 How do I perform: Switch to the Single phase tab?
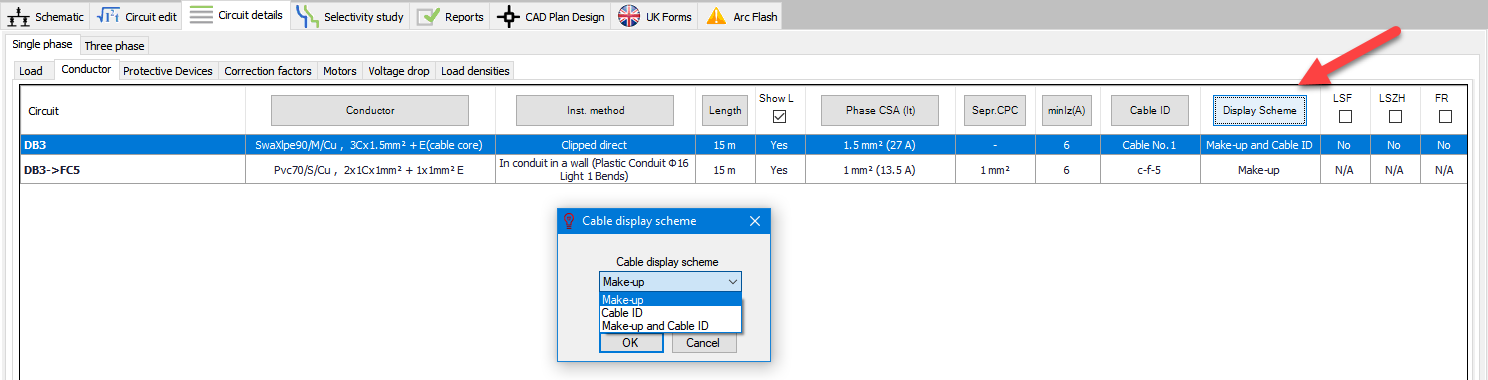pos(42,45)
